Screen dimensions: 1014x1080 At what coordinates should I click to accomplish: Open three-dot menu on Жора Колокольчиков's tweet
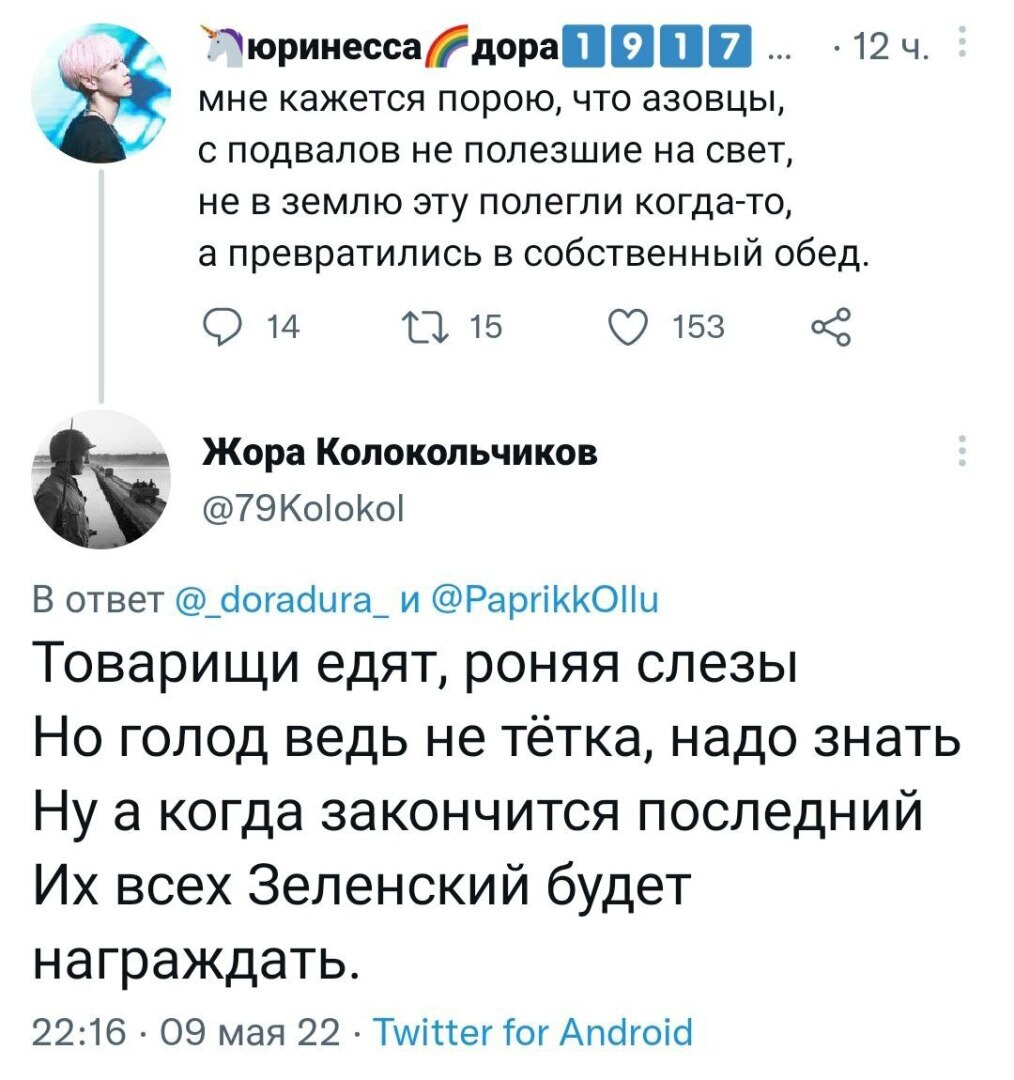[962, 451]
